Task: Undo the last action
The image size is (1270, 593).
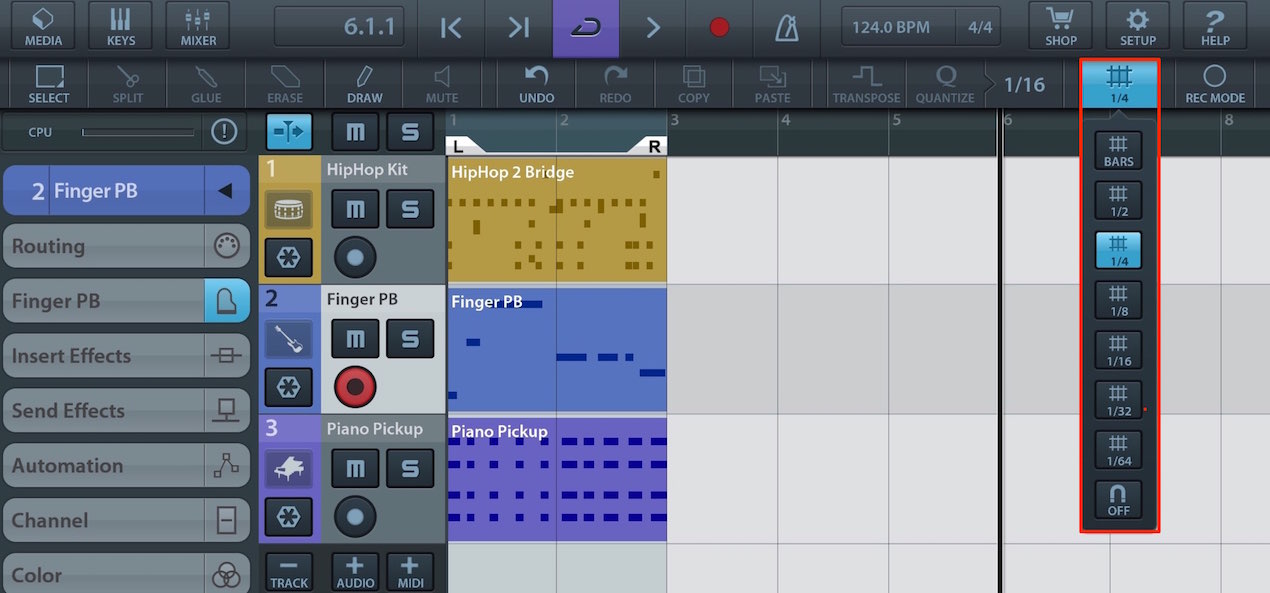Action: pyautogui.click(x=536, y=84)
